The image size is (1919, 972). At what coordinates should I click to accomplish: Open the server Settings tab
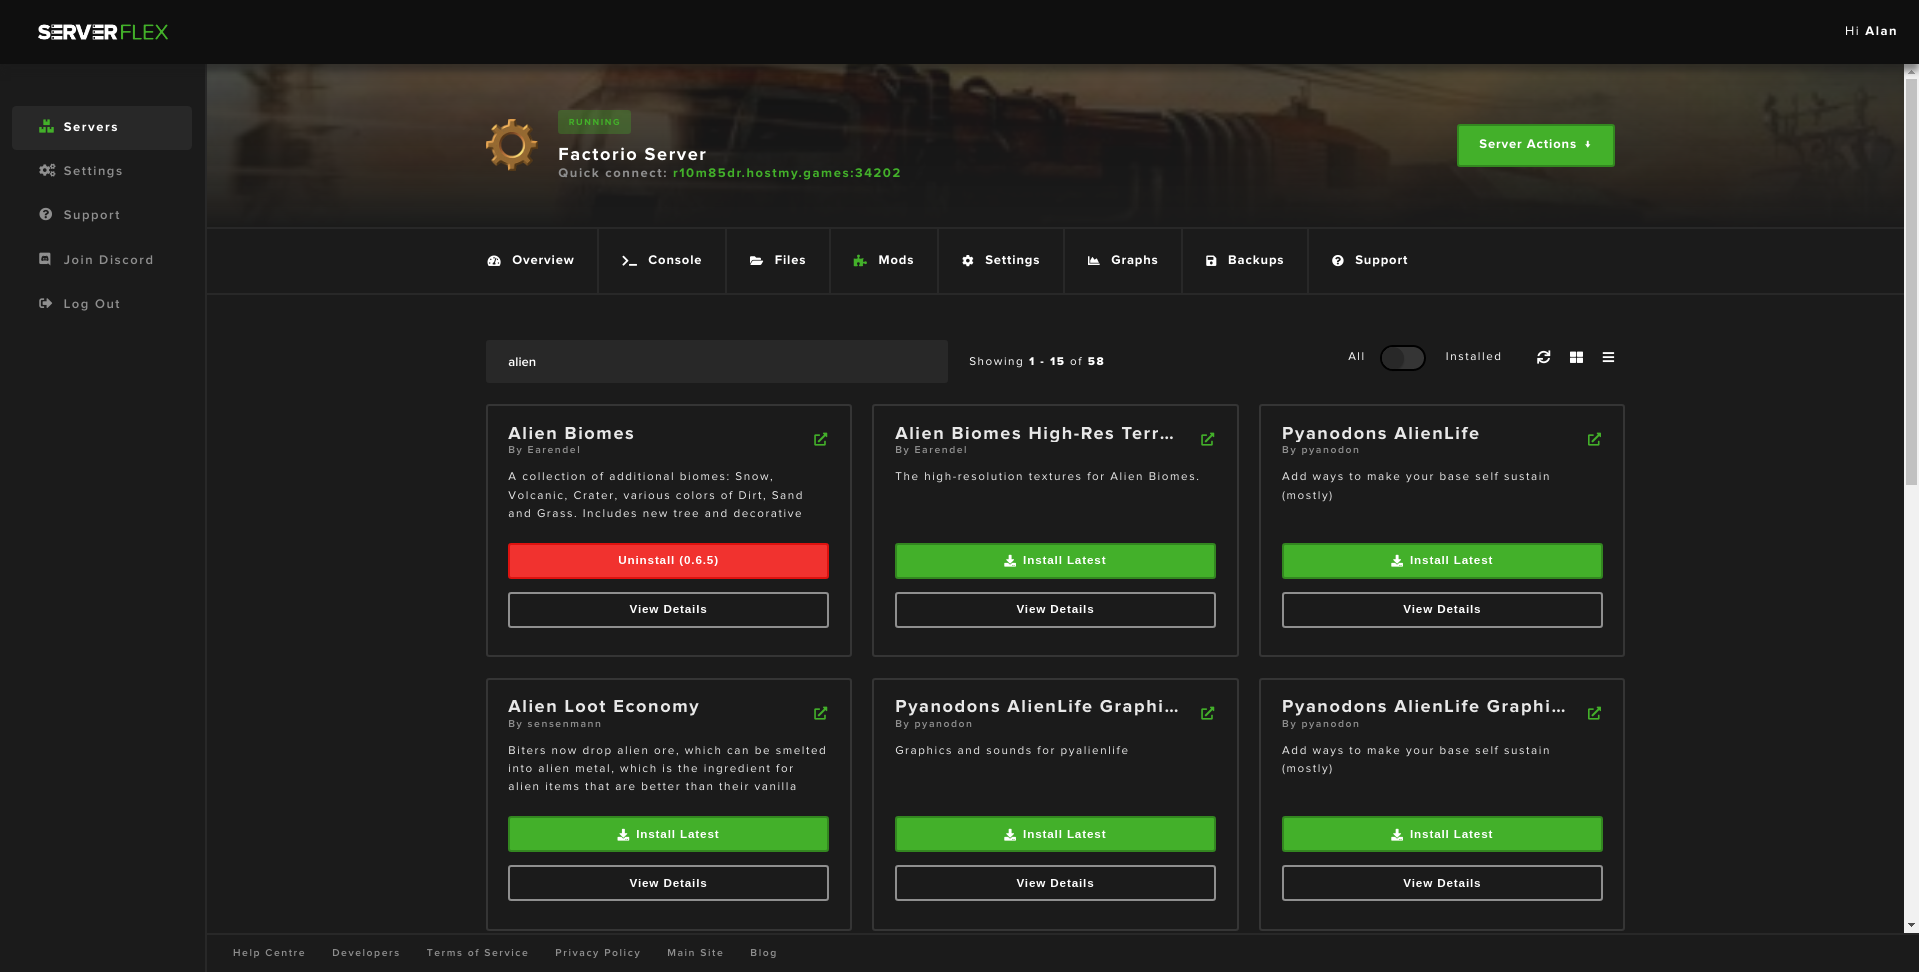(1001, 260)
